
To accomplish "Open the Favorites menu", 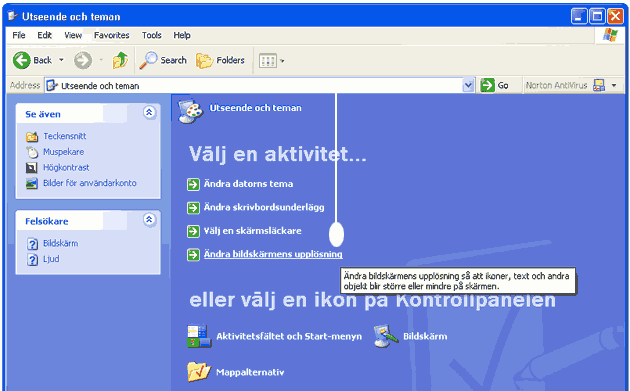I will point(112,35).
